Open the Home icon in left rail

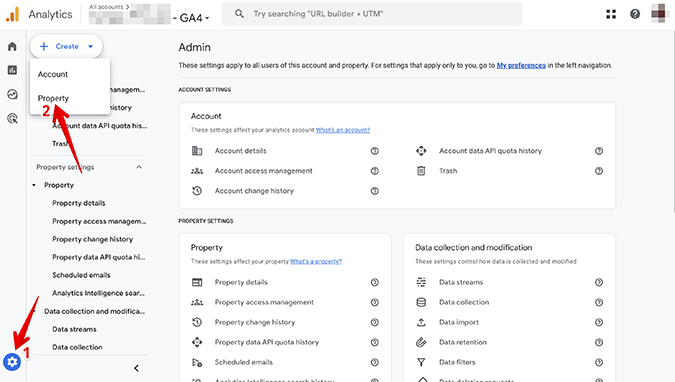coord(12,47)
